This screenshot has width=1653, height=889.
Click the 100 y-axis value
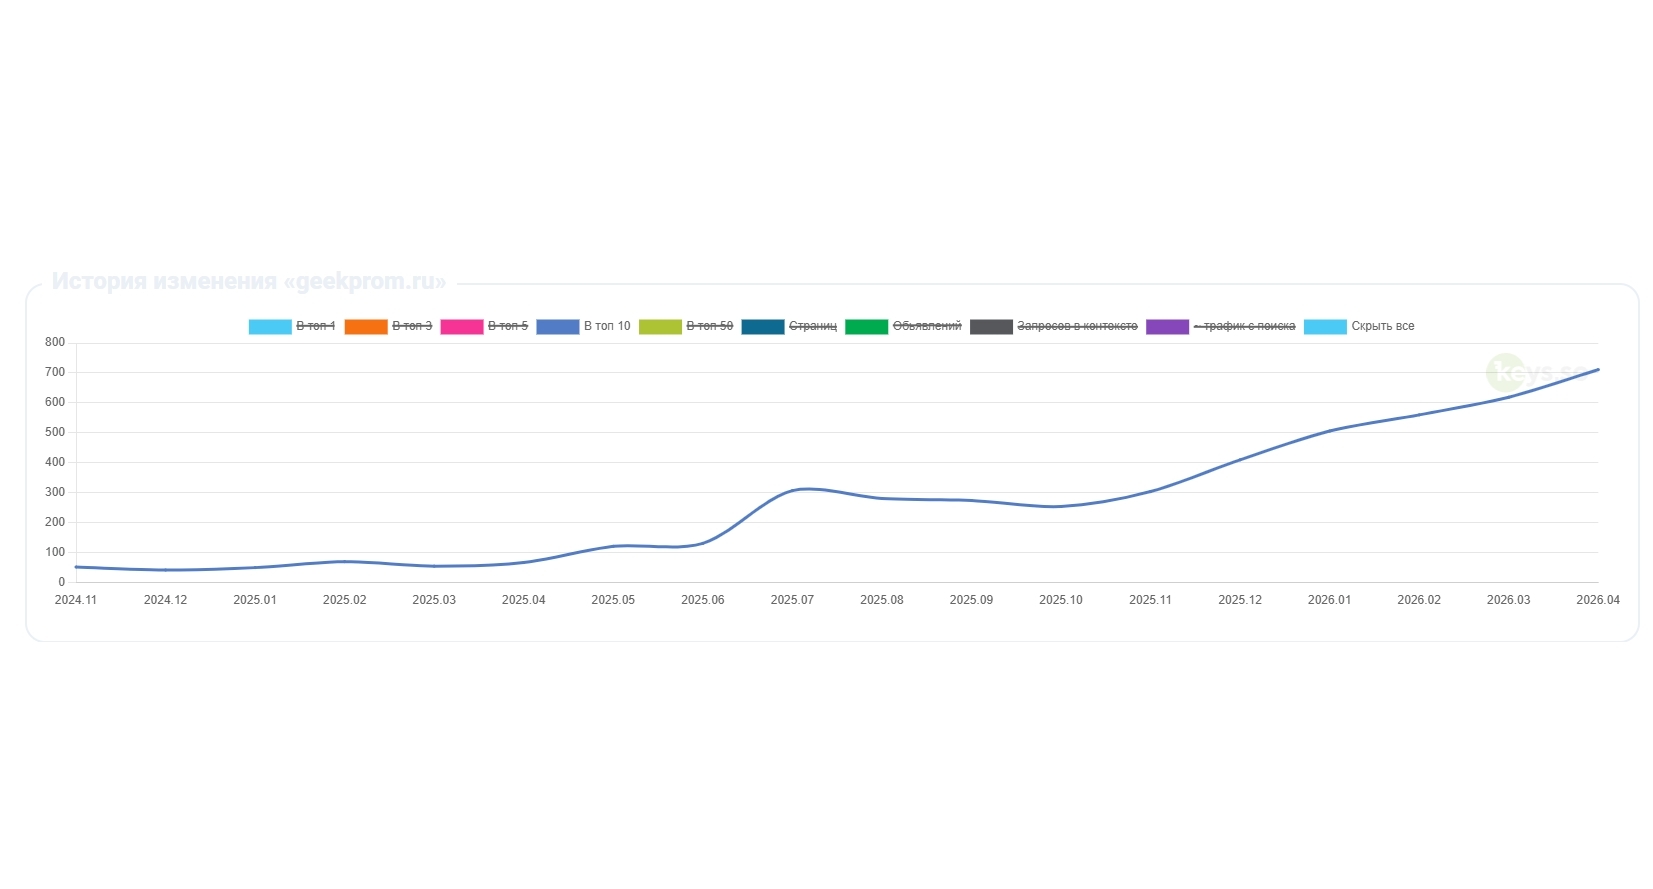coord(55,552)
